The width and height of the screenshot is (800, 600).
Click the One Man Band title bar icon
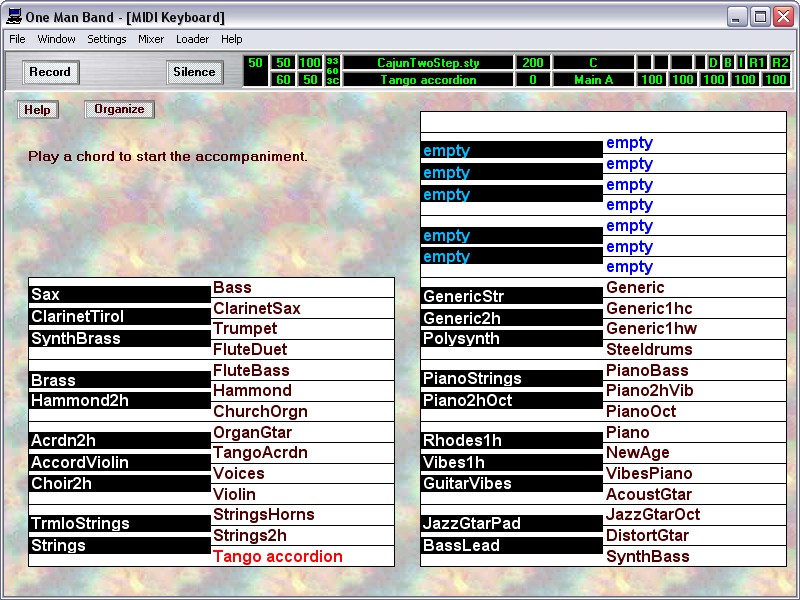(14, 16)
